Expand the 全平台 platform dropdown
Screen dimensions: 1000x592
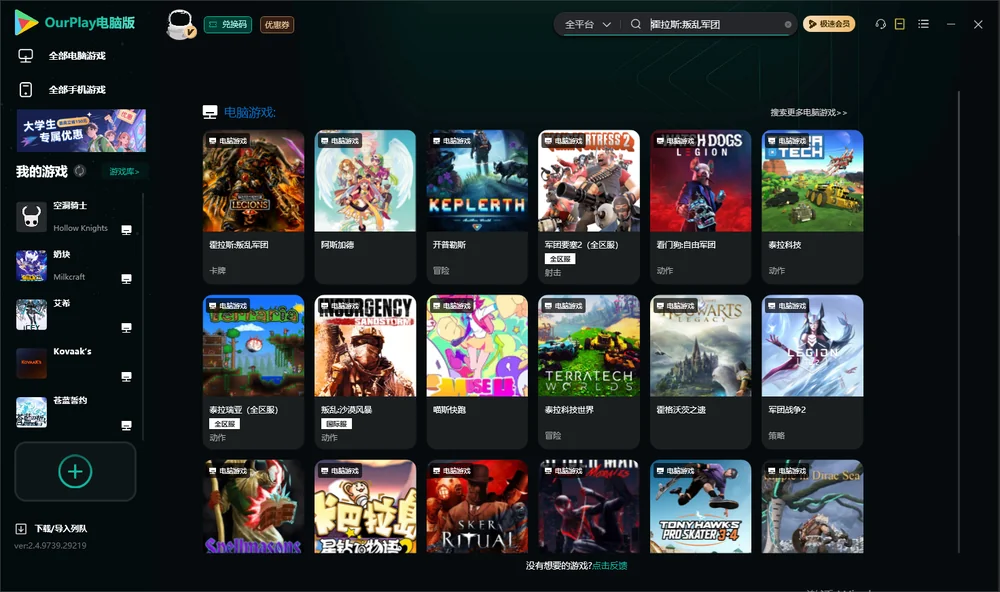coord(587,24)
